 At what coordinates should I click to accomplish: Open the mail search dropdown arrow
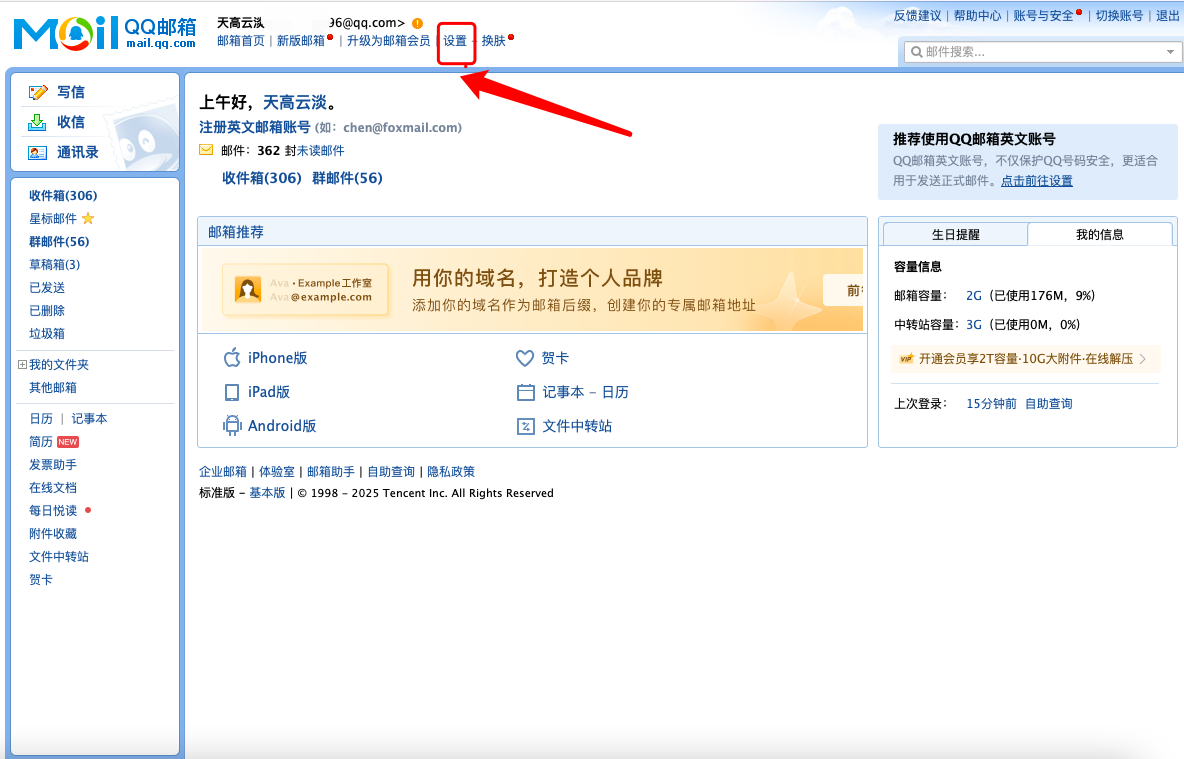[x=1170, y=52]
